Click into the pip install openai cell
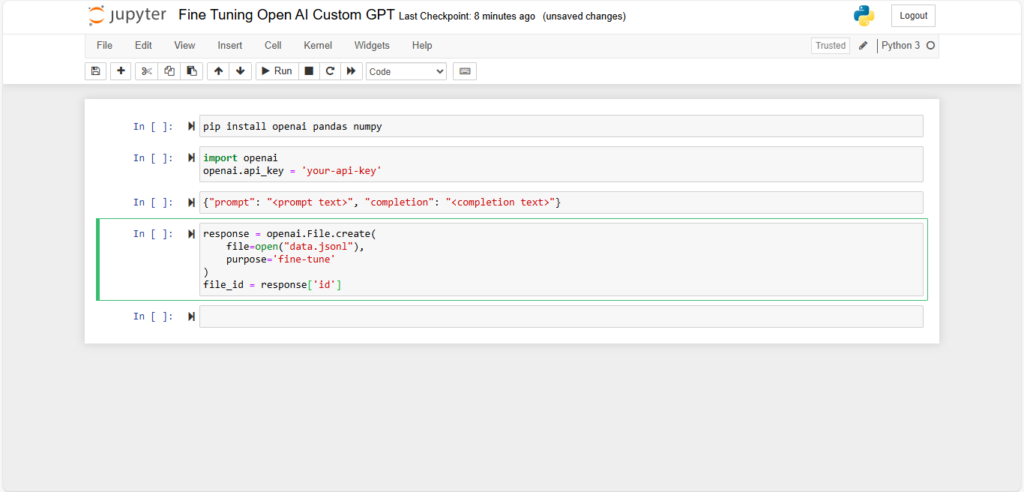 pos(561,127)
